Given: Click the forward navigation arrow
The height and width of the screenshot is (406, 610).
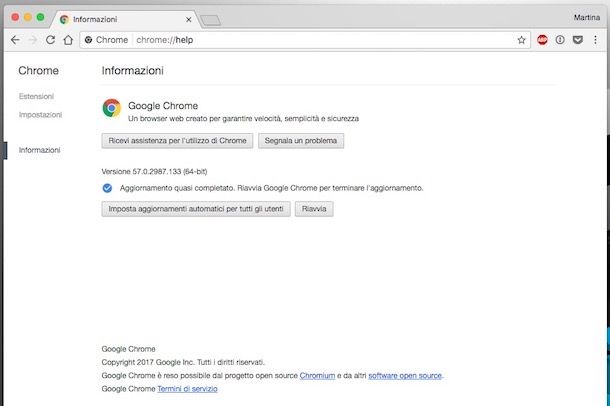Looking at the screenshot, I should pyautogui.click(x=33, y=40).
